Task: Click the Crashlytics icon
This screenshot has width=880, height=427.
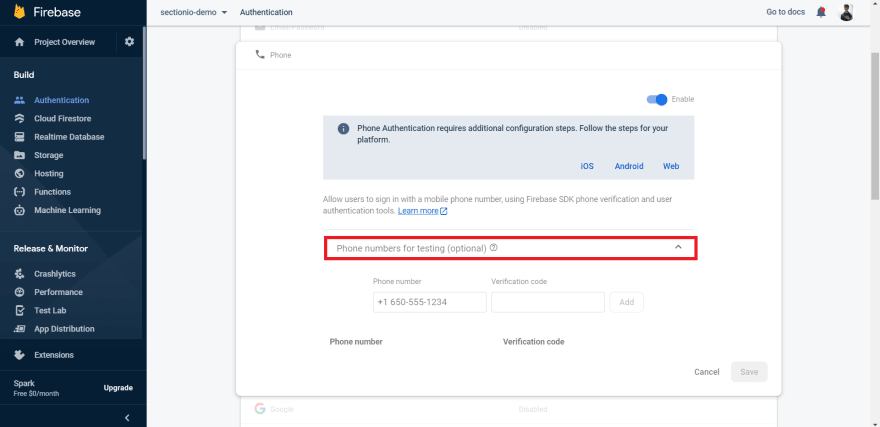Action: 20,274
